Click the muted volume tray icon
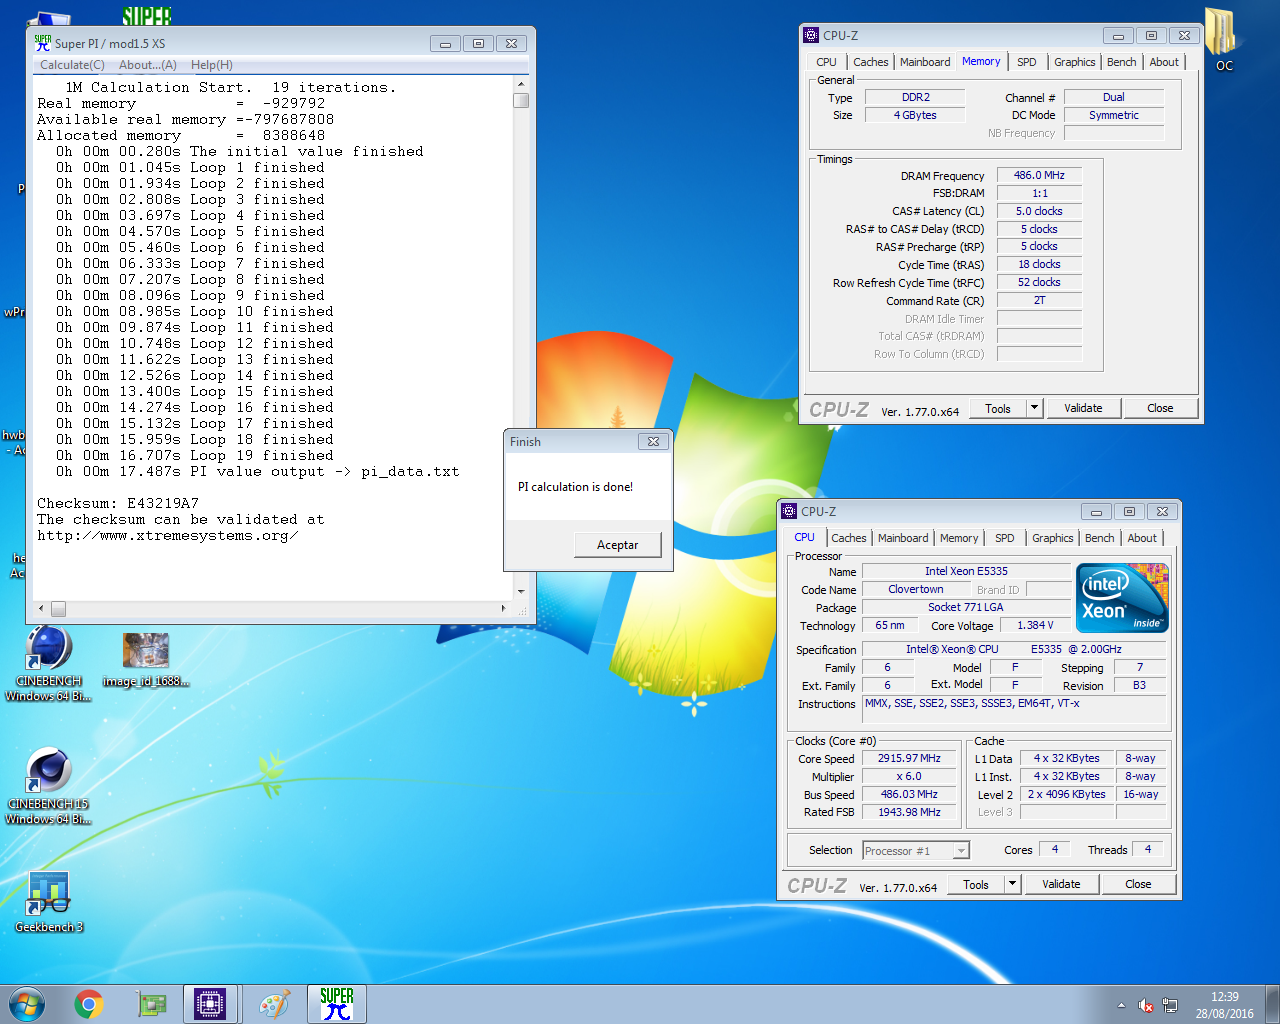The height and width of the screenshot is (1024, 1280). click(x=1146, y=1005)
